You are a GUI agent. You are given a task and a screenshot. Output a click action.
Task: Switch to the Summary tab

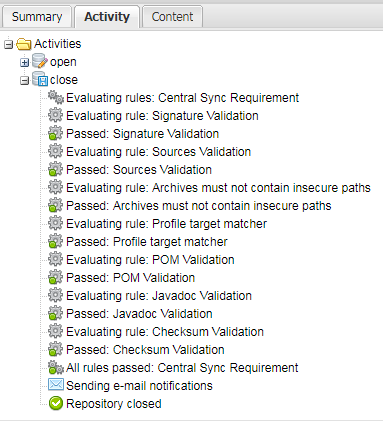37,17
